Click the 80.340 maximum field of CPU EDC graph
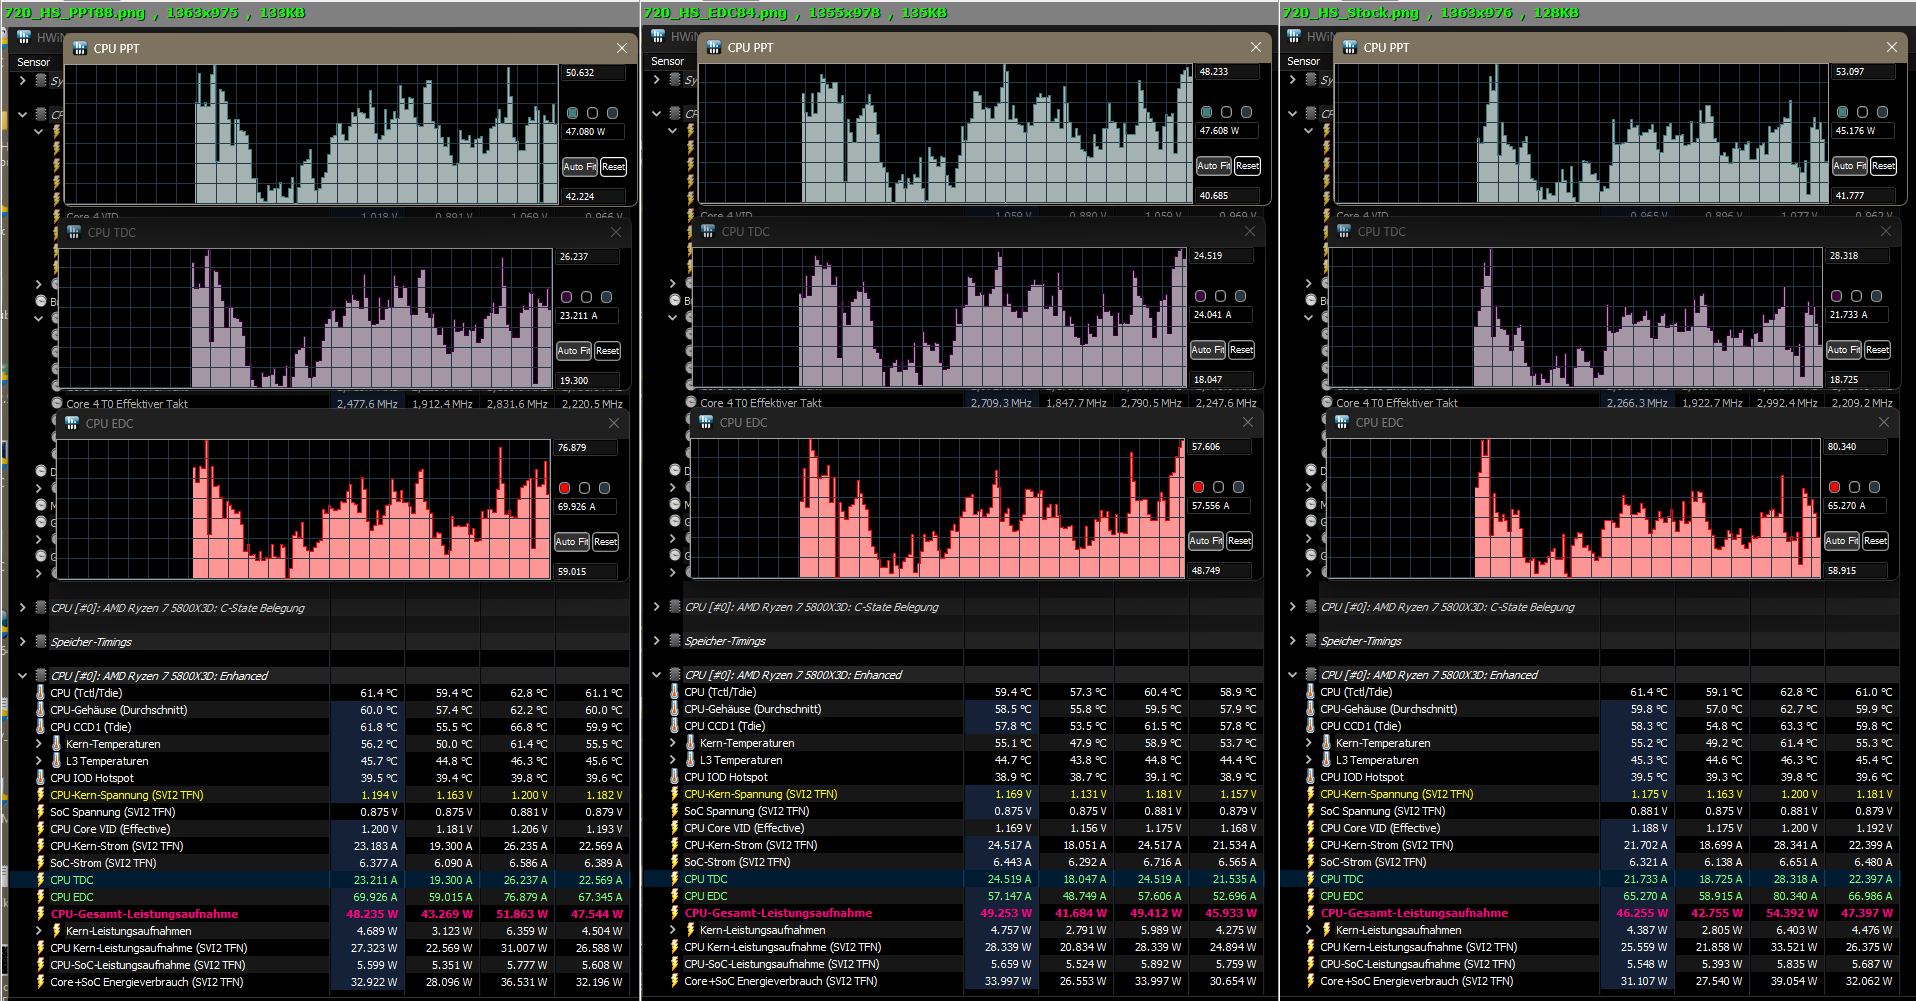Viewport: 1916px width, 1001px height. click(x=1856, y=447)
